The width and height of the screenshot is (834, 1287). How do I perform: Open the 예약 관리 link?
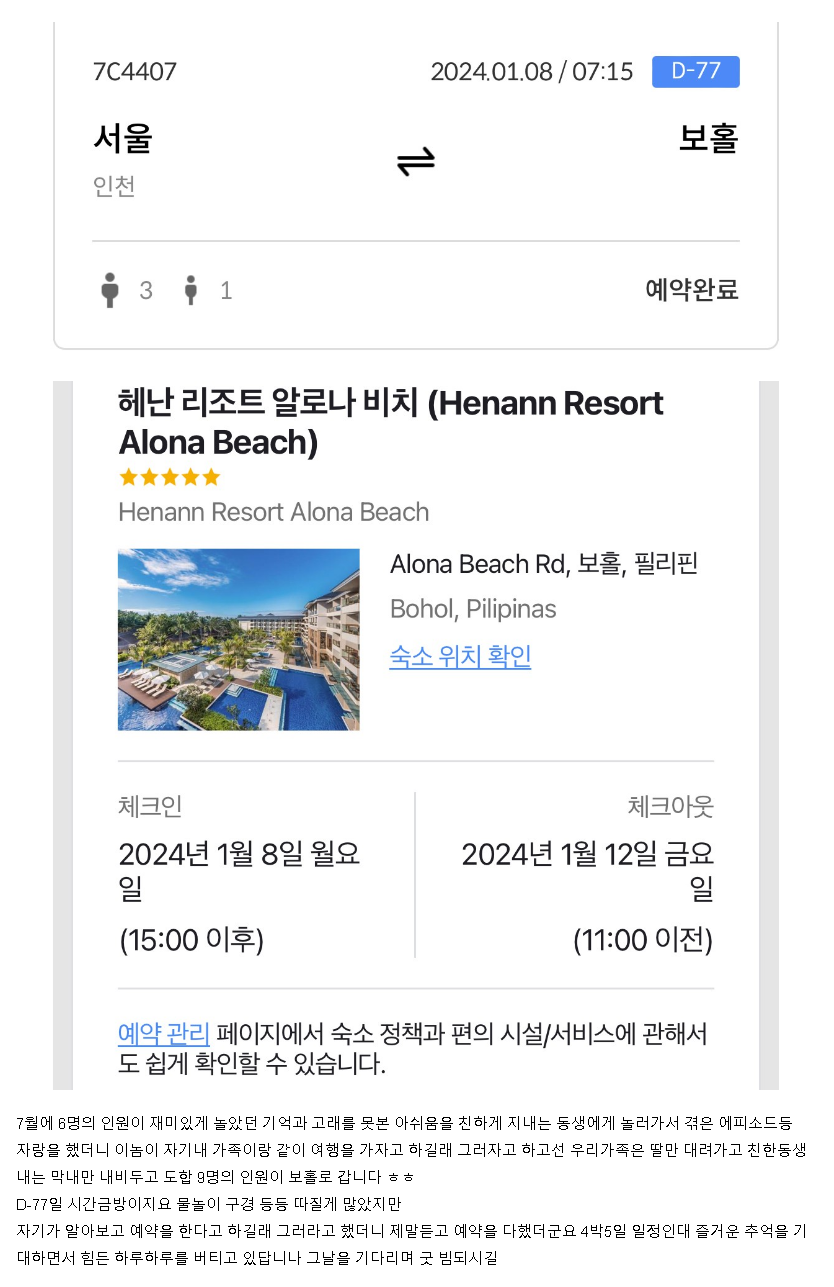(x=163, y=1033)
